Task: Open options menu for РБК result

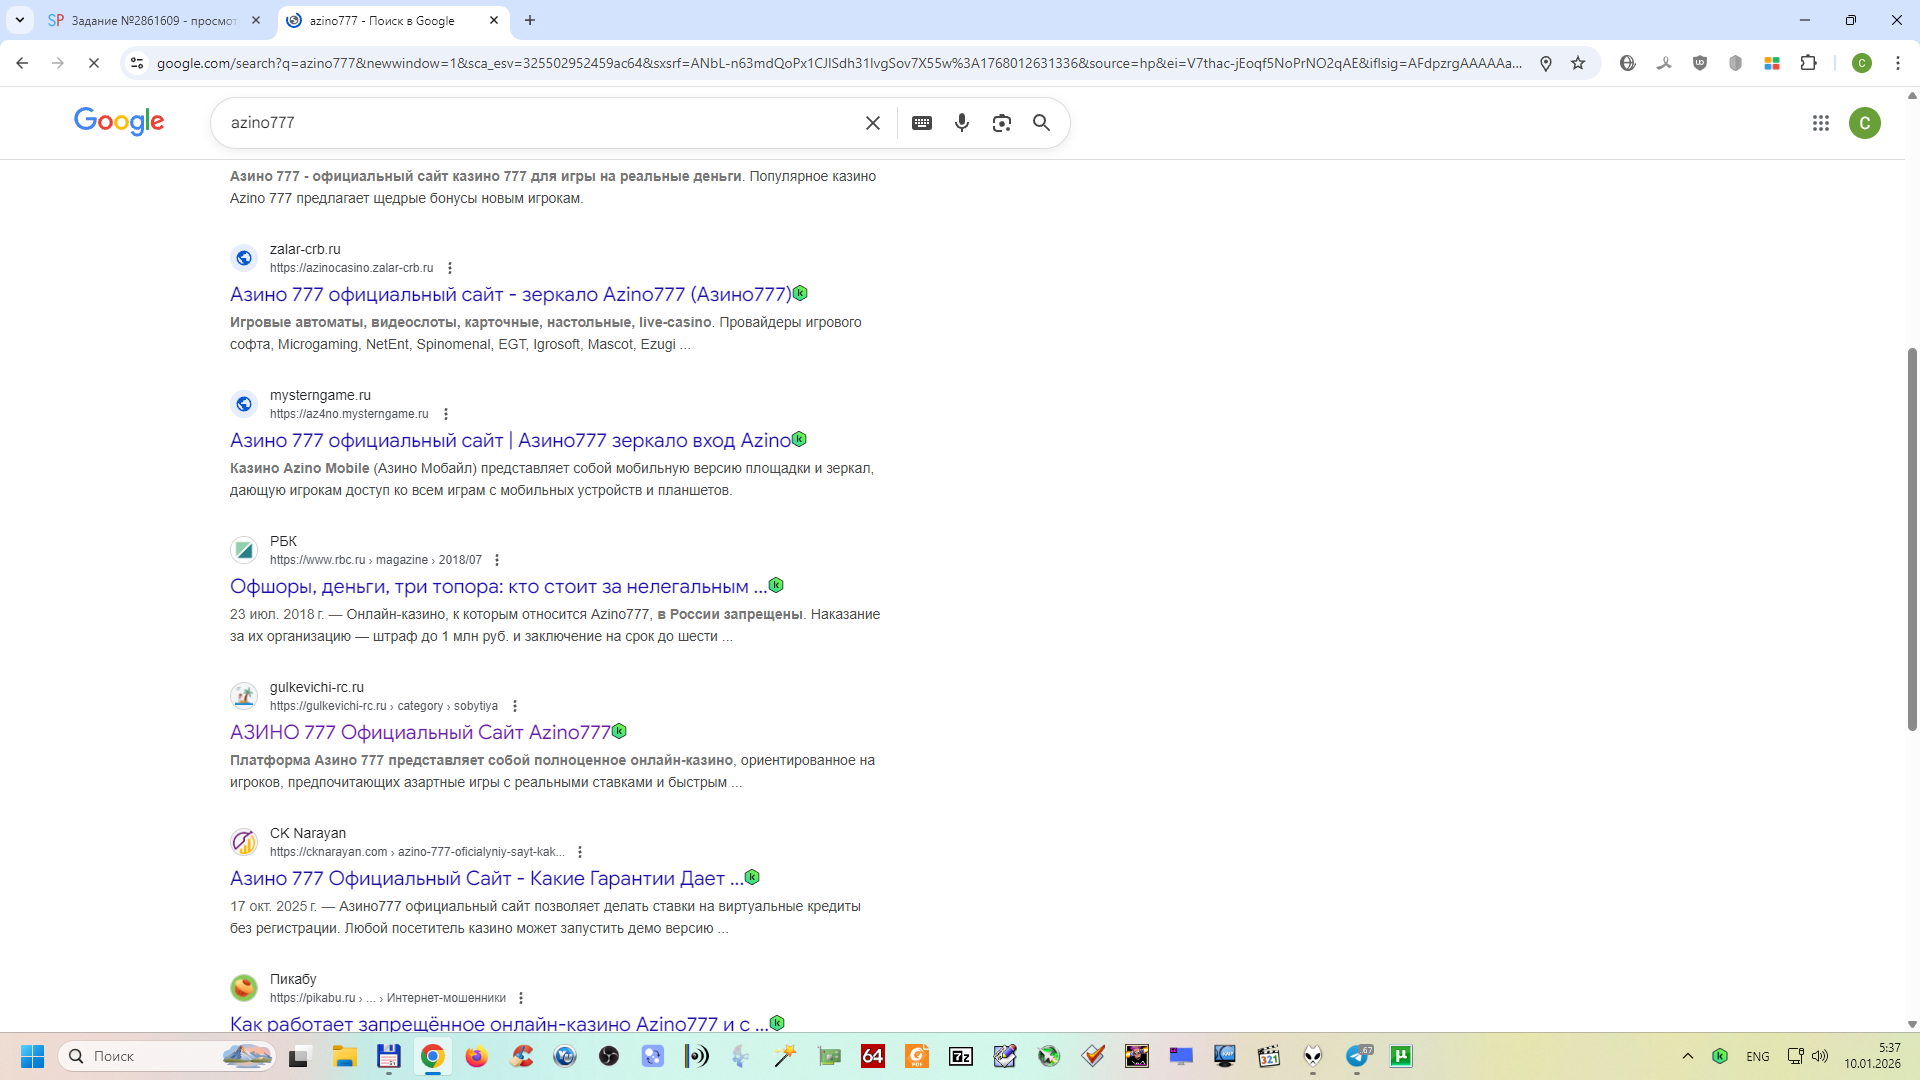Action: [x=497, y=560]
